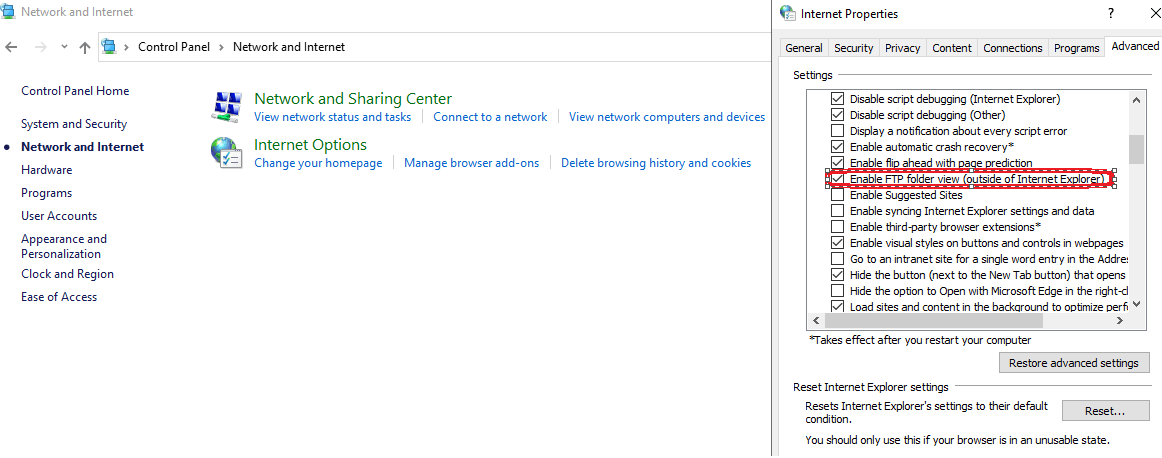Click Connect to a network link
The image size is (1162, 458).
click(x=490, y=117)
